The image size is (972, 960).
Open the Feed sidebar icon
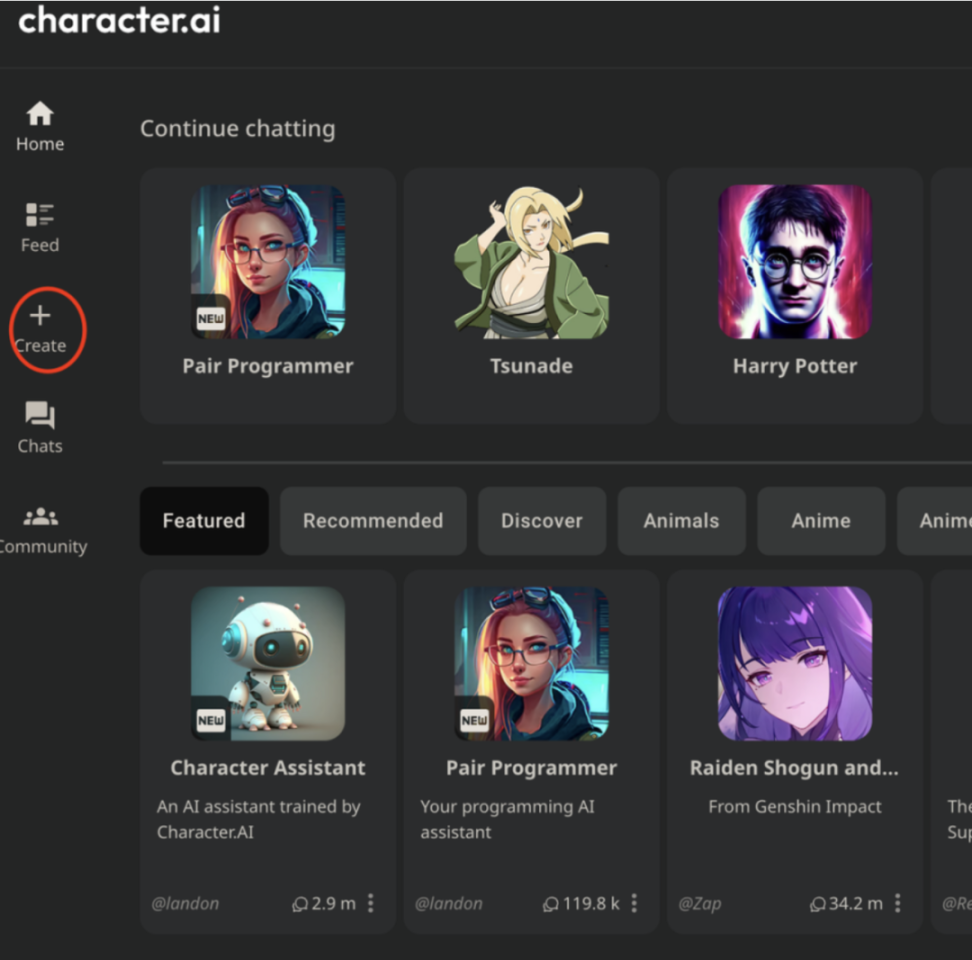coord(40,215)
